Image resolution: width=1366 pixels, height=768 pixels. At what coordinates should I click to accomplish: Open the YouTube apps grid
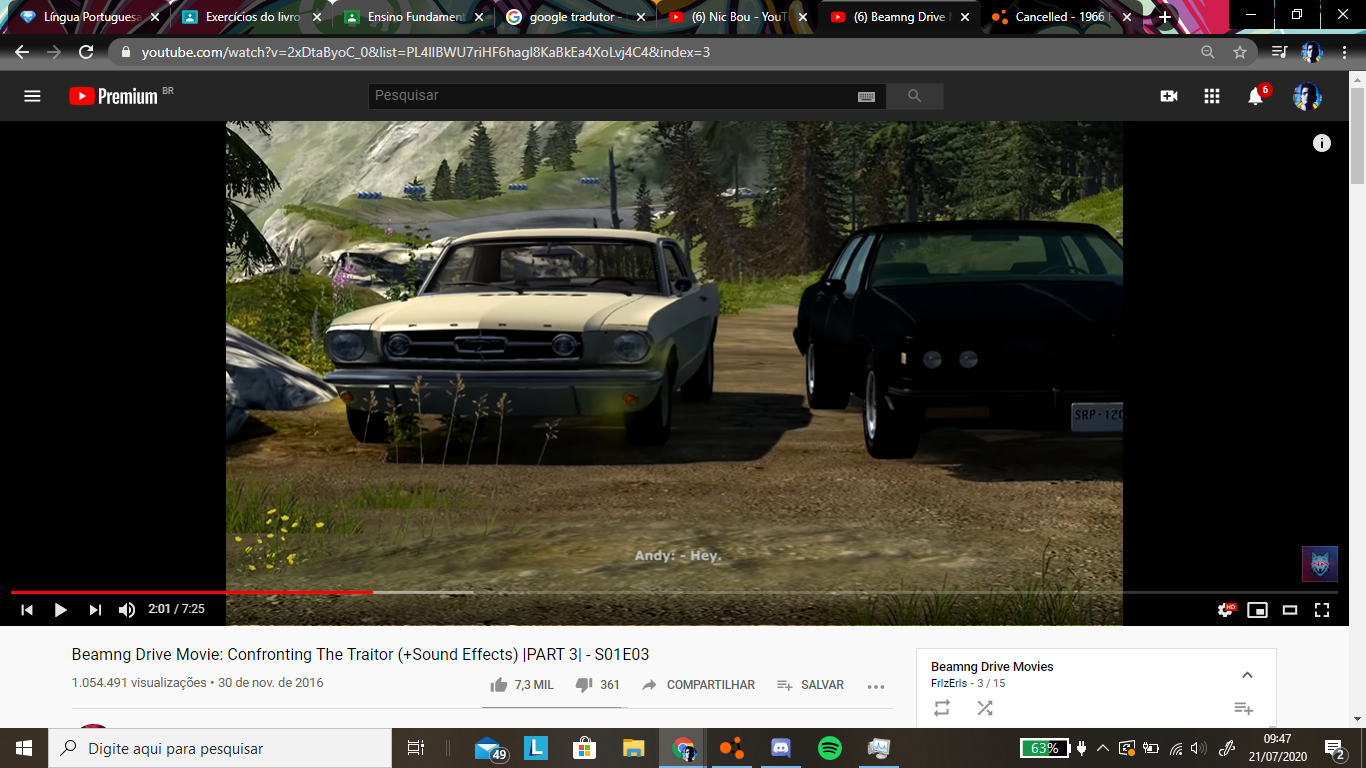click(1212, 96)
